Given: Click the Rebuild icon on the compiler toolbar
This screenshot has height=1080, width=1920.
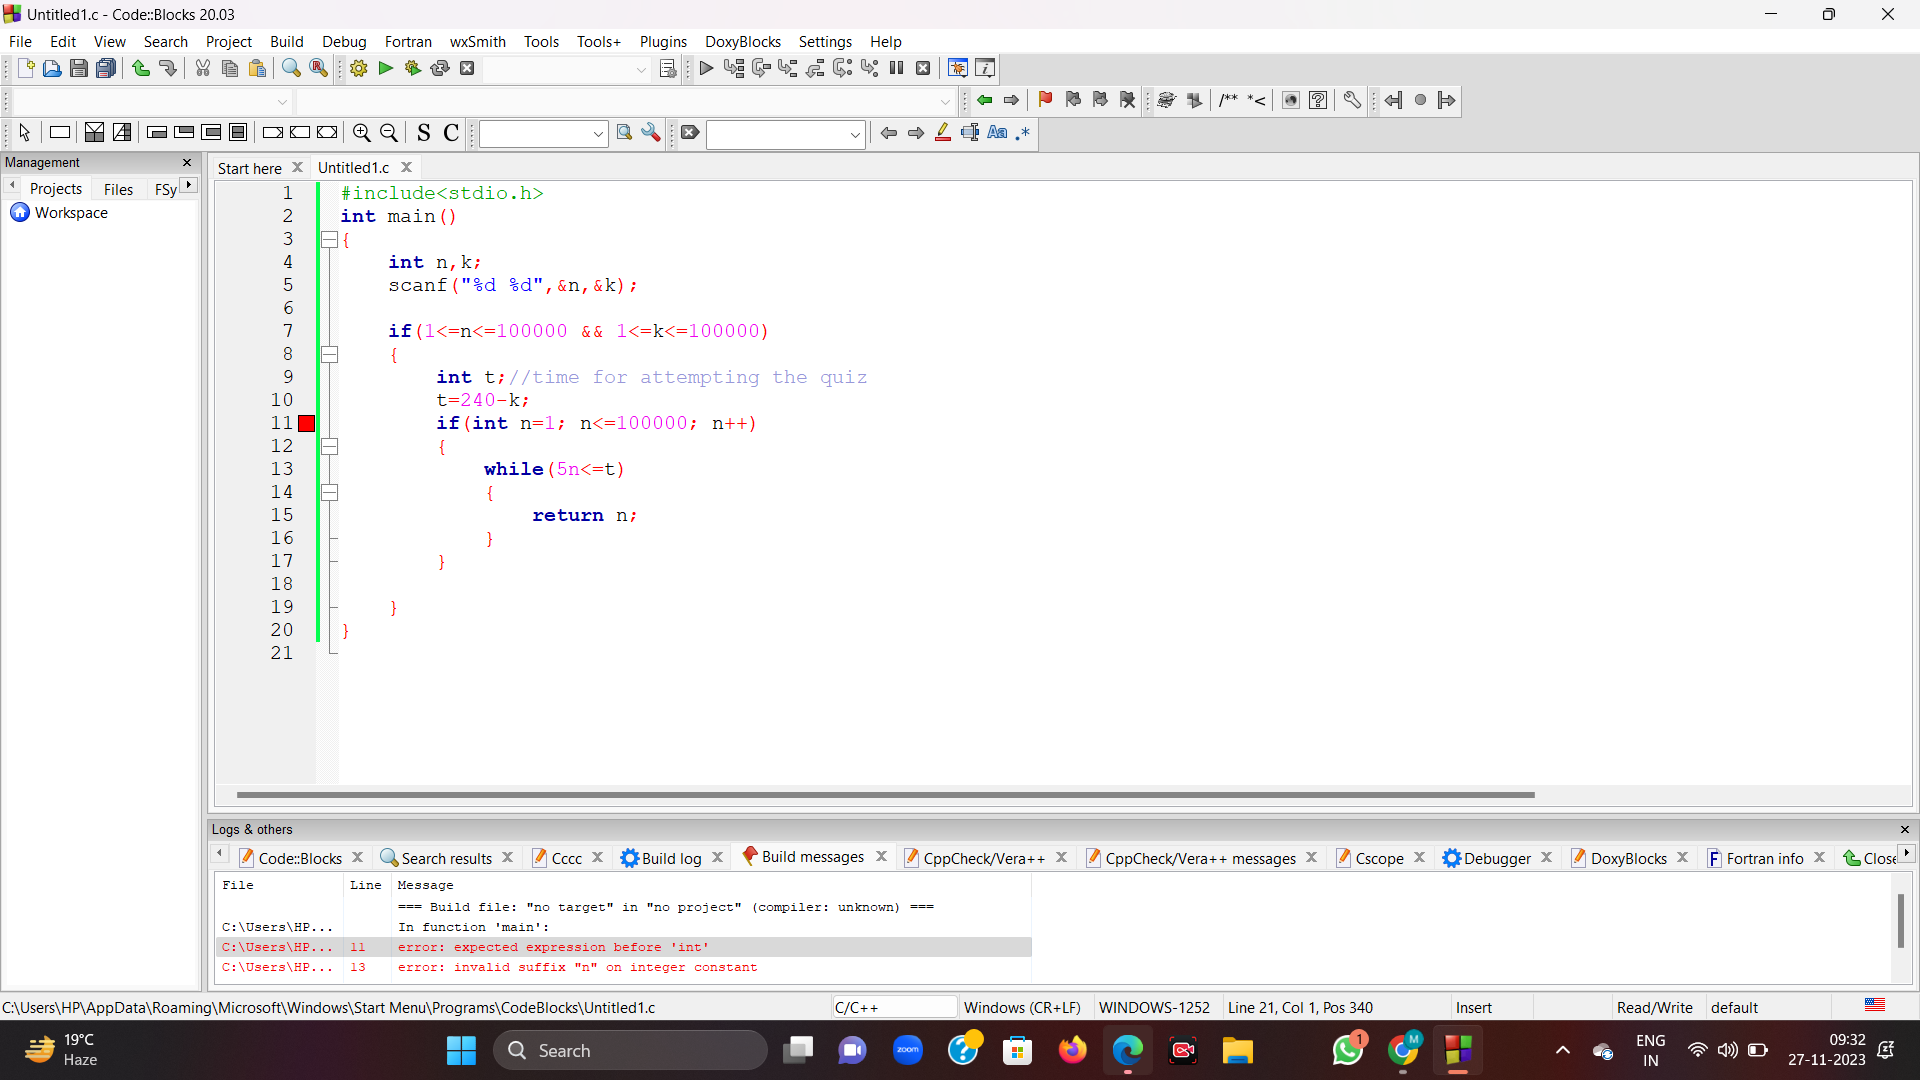Looking at the screenshot, I should pos(440,68).
